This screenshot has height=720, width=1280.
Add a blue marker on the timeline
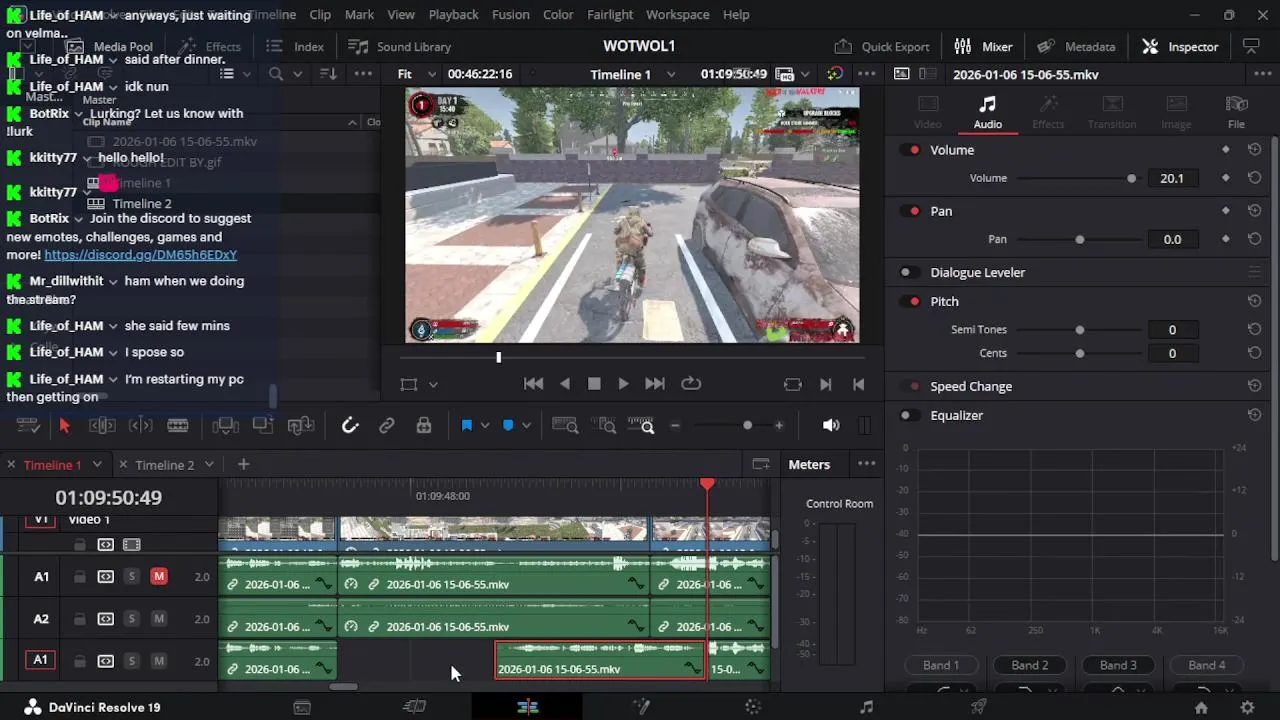pos(508,426)
